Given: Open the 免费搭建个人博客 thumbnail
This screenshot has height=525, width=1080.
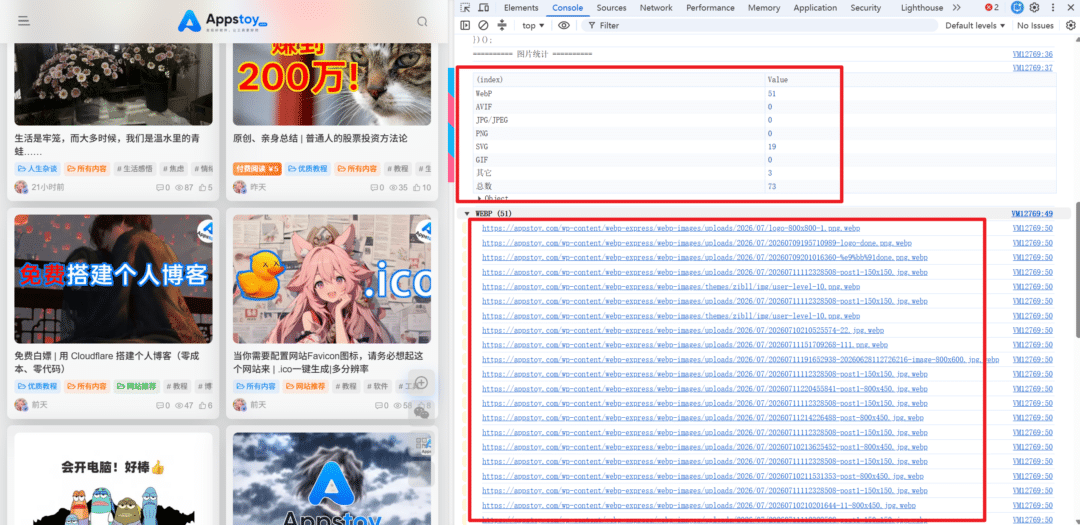Looking at the screenshot, I should pos(113,279).
